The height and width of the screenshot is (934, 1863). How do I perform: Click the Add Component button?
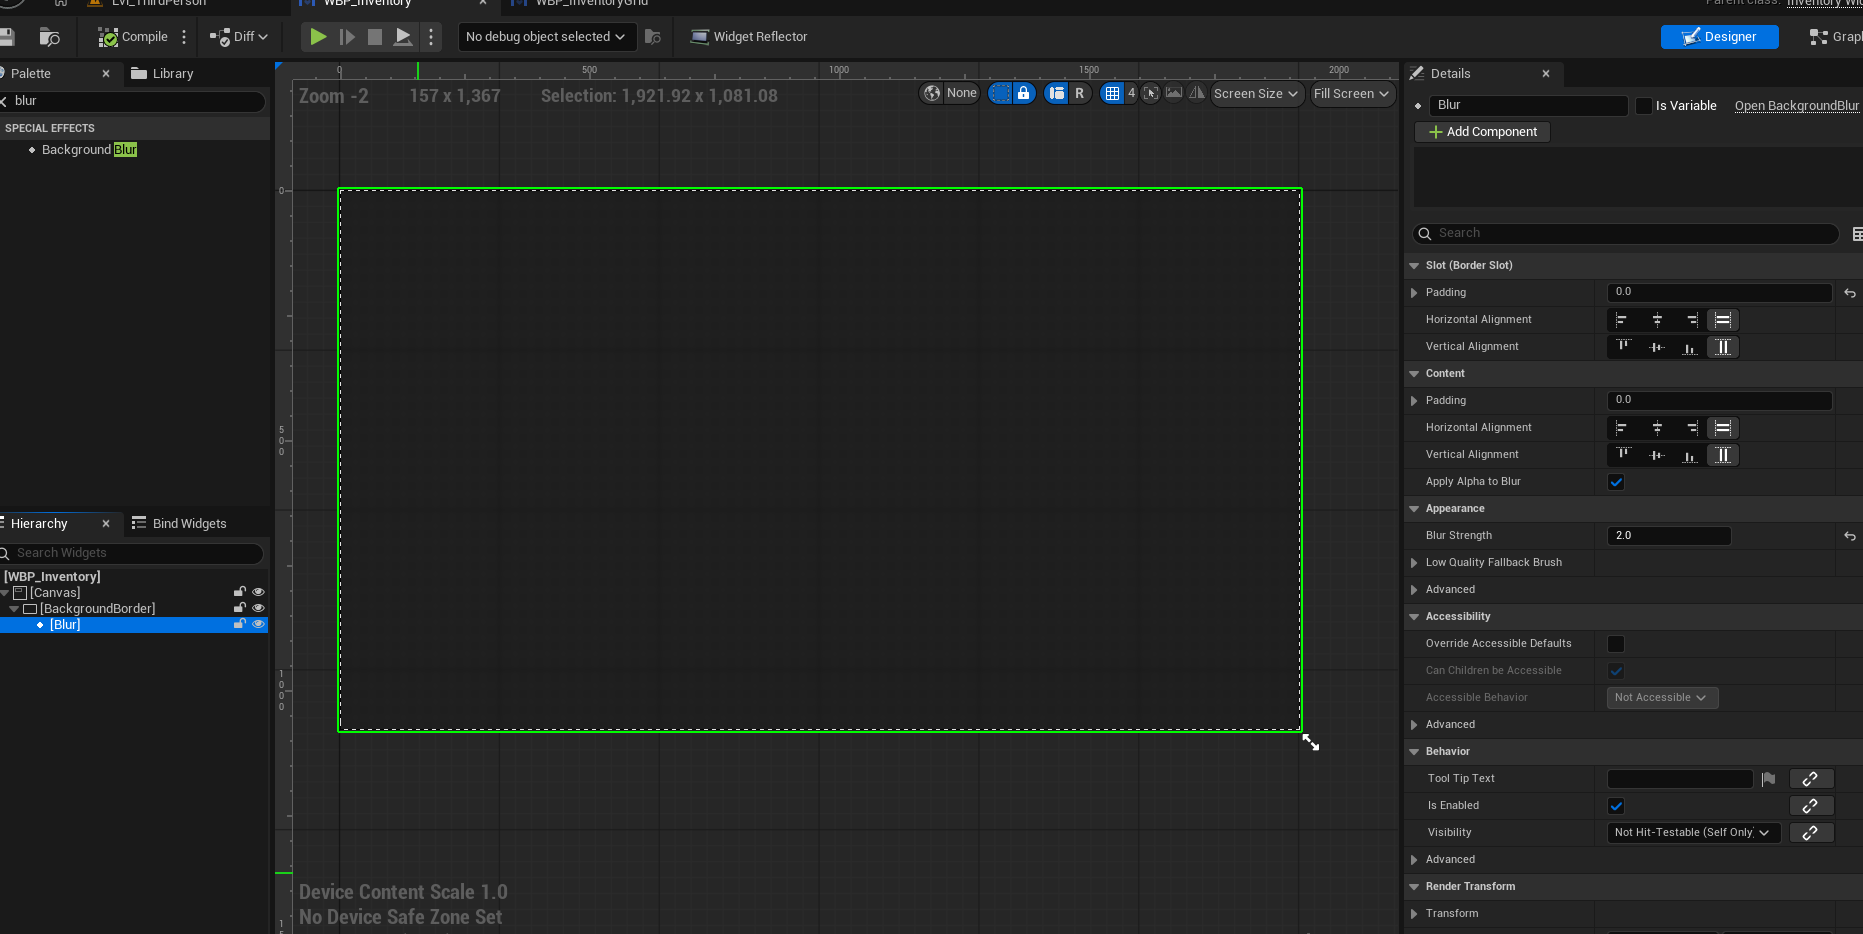(x=1482, y=132)
